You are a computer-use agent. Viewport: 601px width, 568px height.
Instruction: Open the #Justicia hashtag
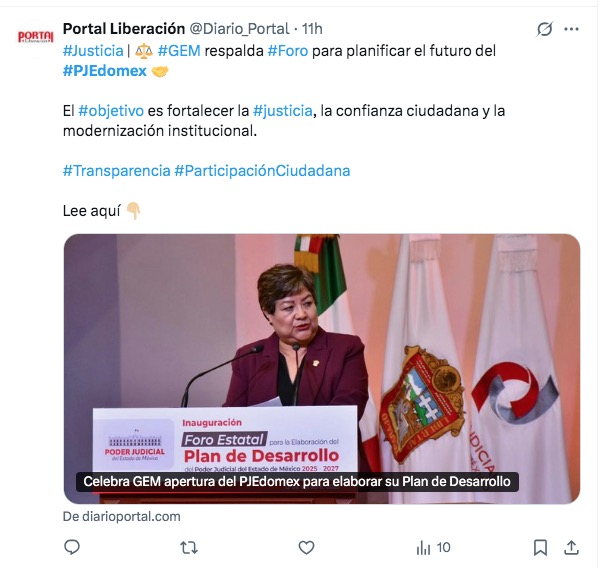click(93, 51)
